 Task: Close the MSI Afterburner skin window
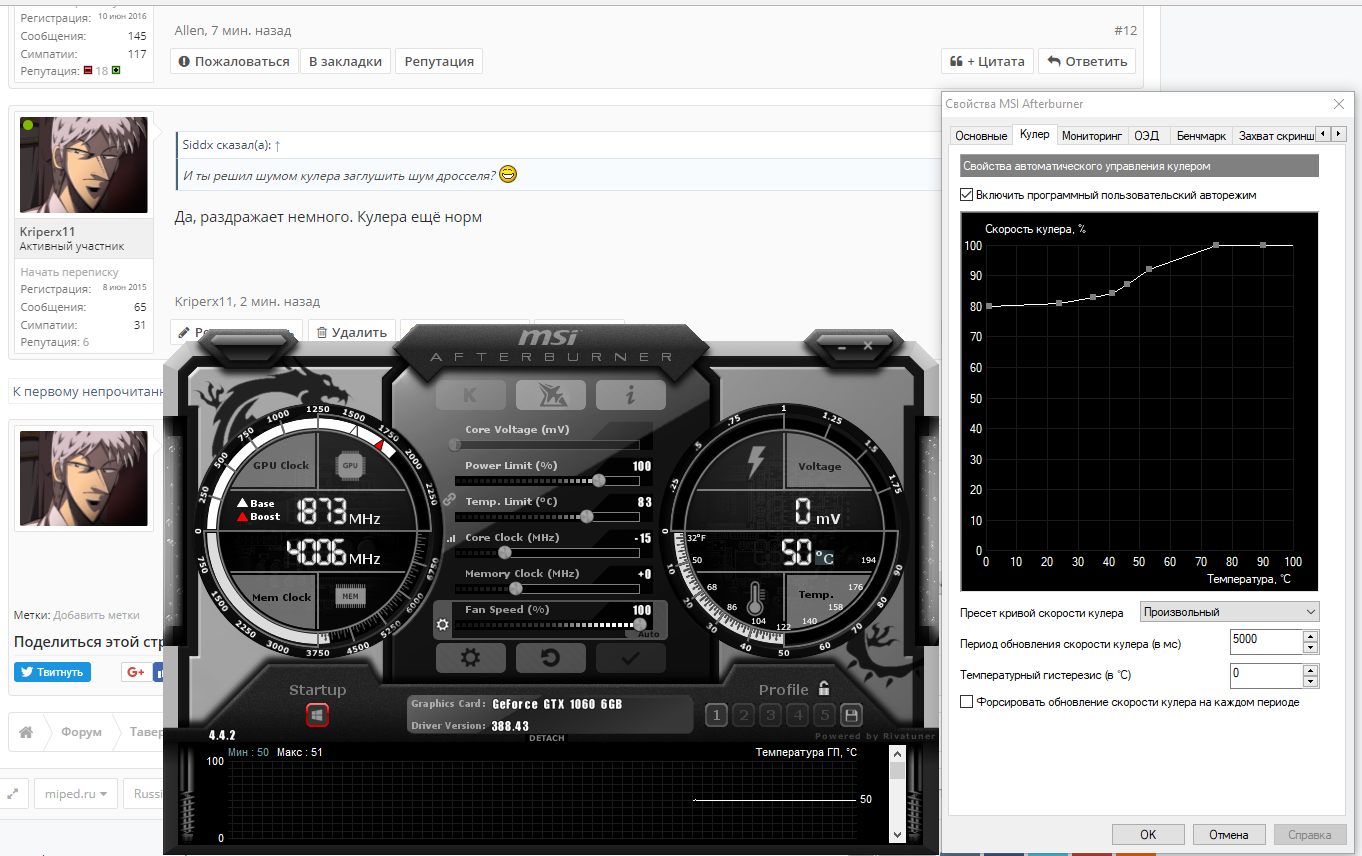[x=868, y=346]
